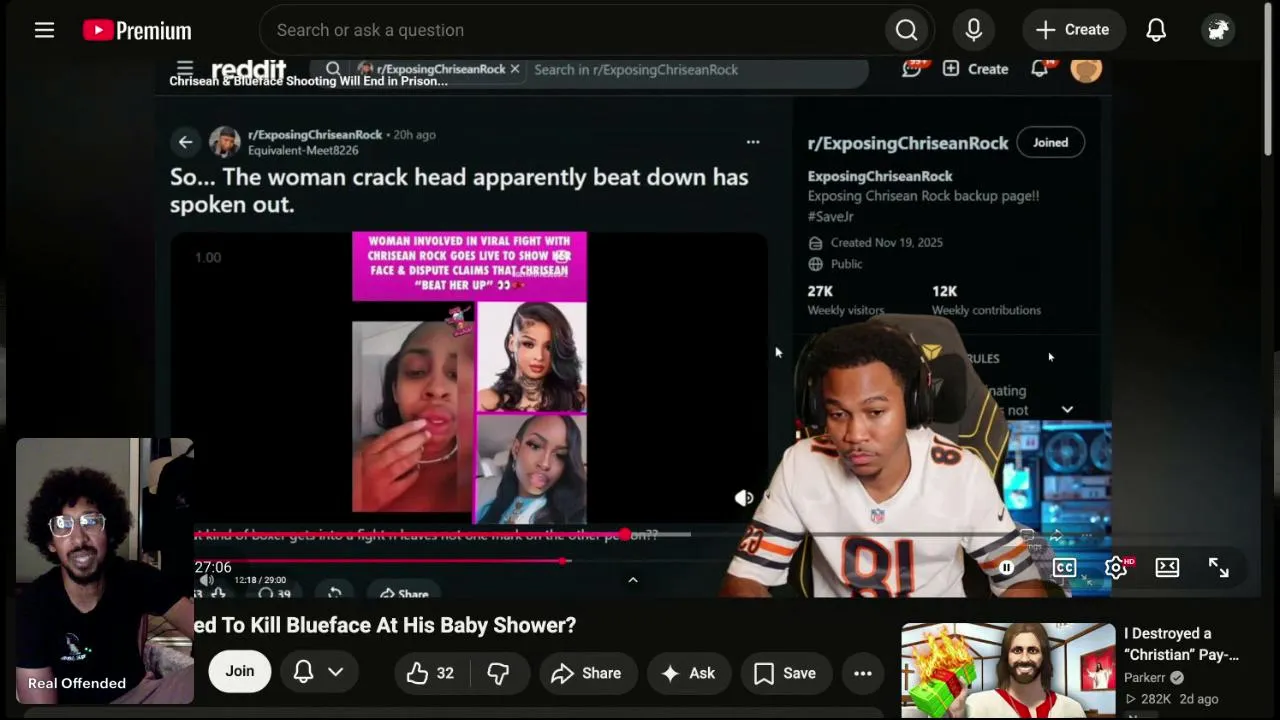Dislike this video
This screenshot has width=1280, height=720.
click(498, 673)
